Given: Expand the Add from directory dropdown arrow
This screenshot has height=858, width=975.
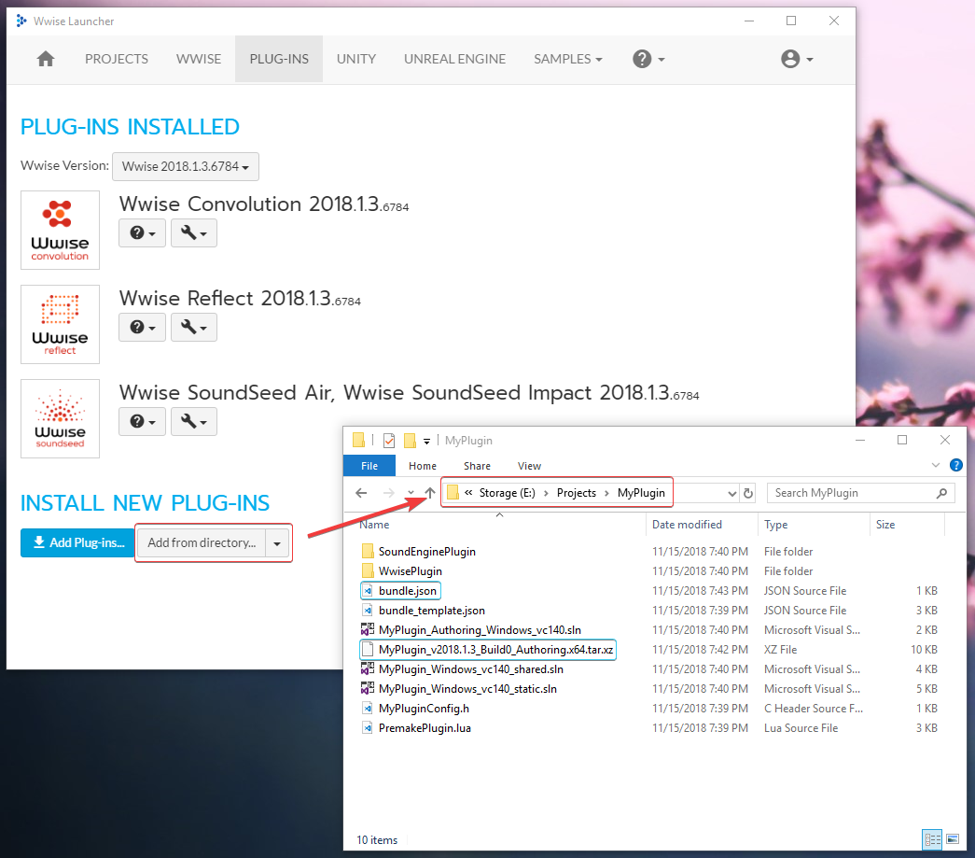Looking at the screenshot, I should point(277,543).
